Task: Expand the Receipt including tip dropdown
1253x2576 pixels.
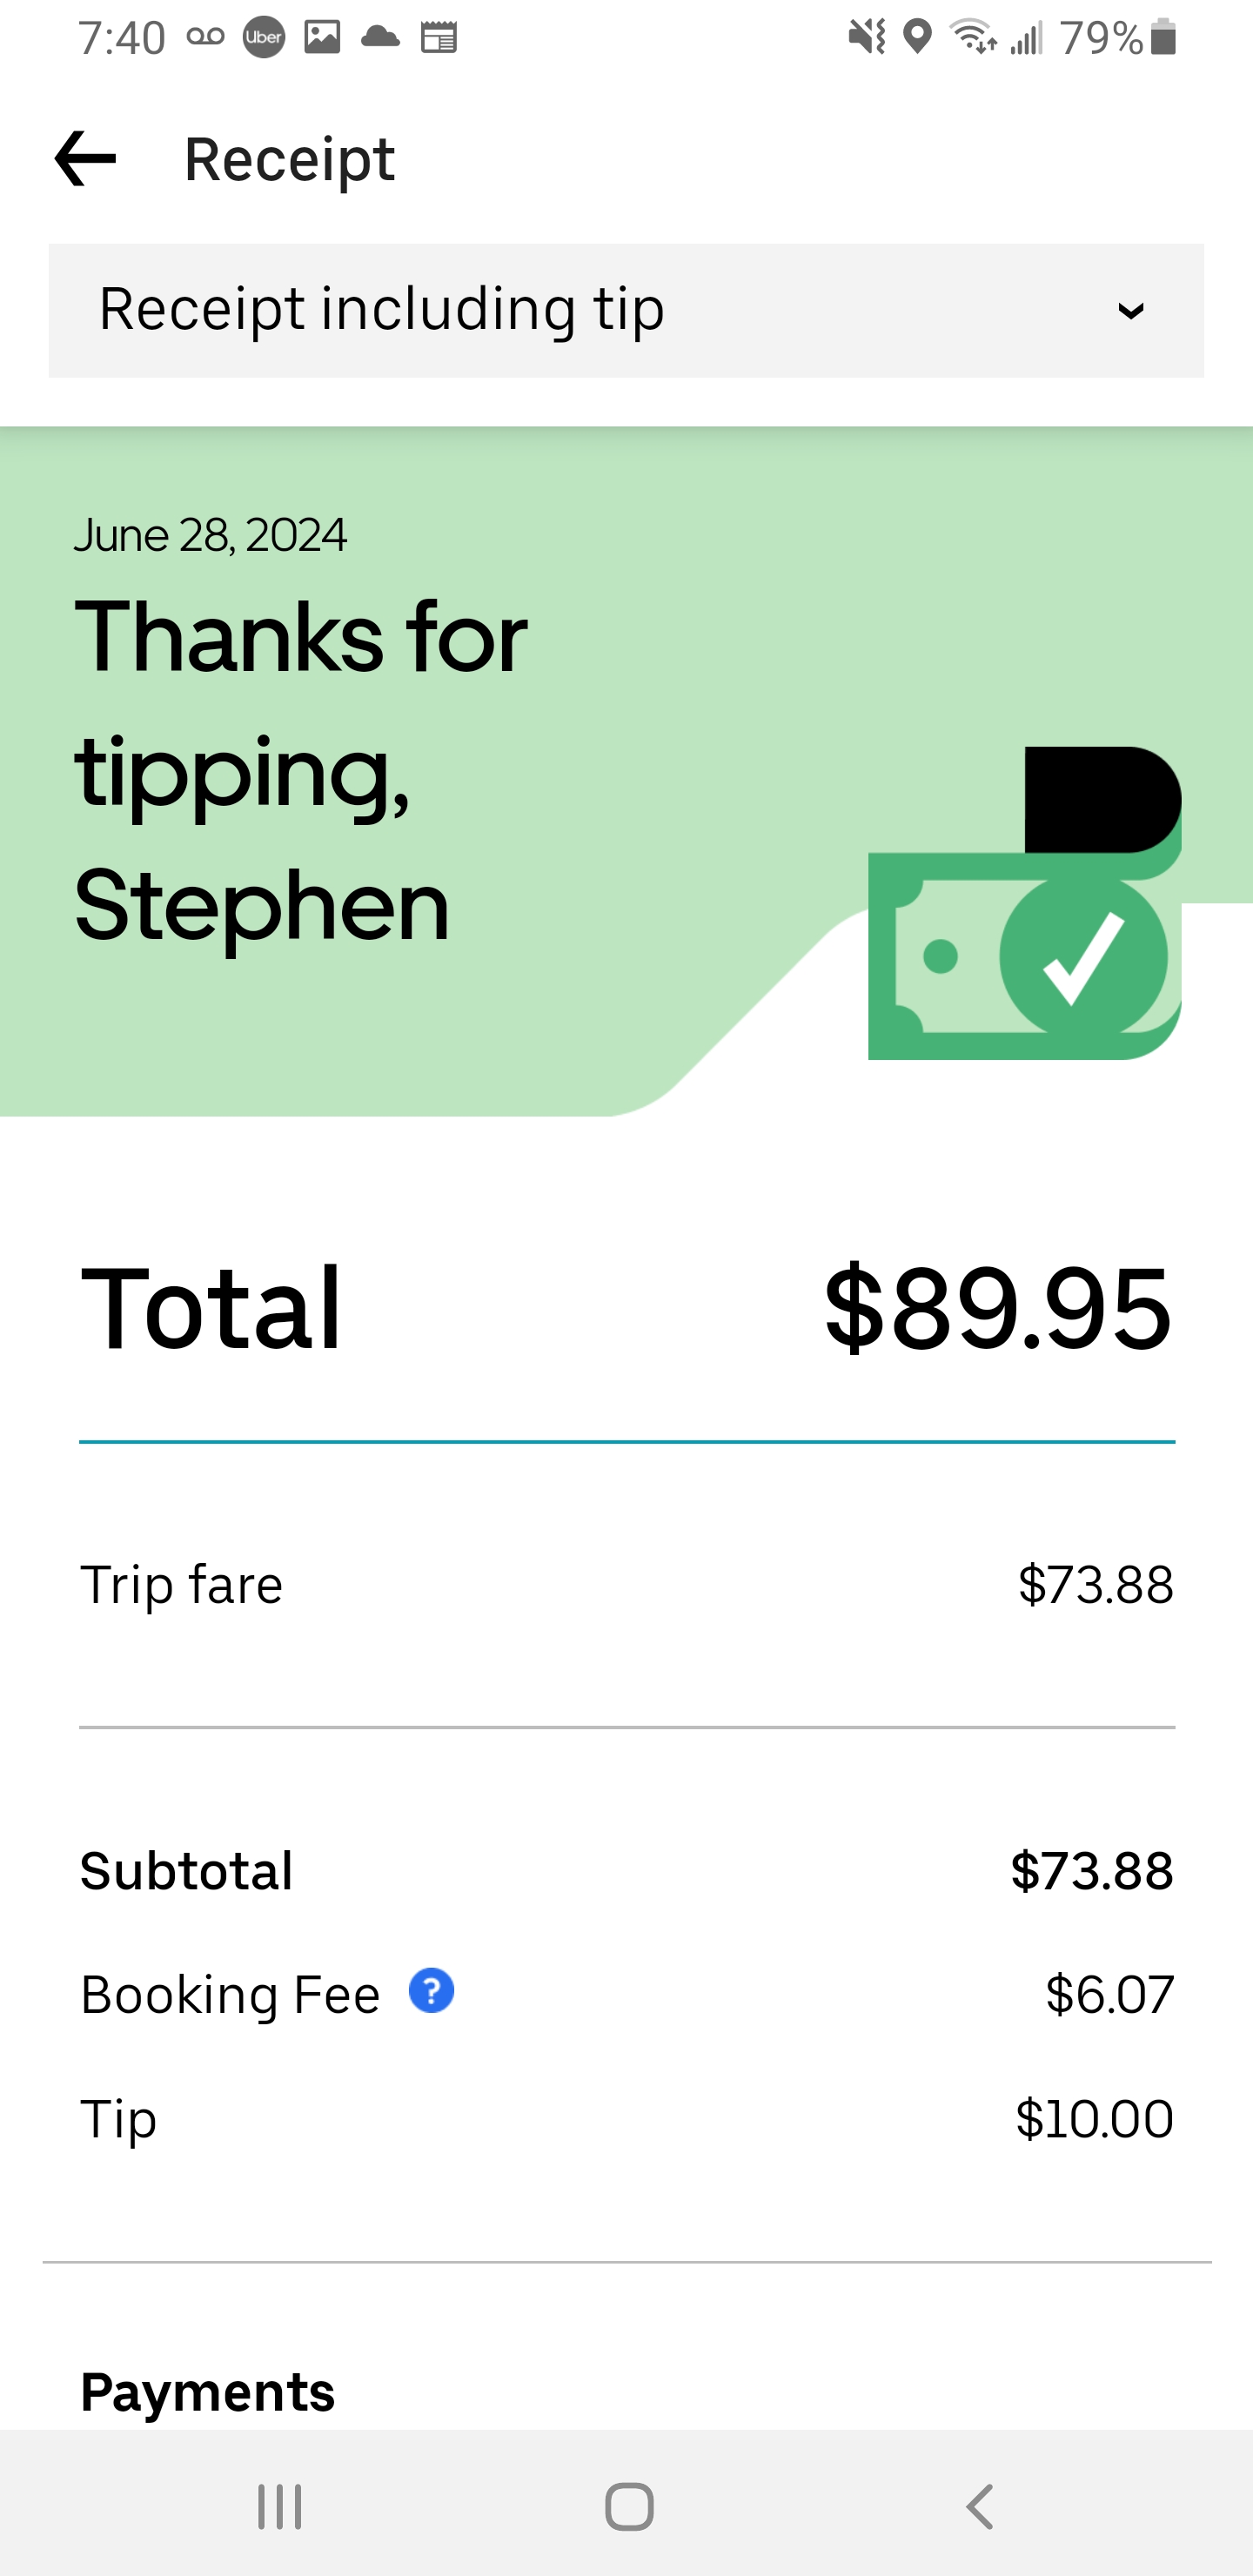Action: pos(626,310)
